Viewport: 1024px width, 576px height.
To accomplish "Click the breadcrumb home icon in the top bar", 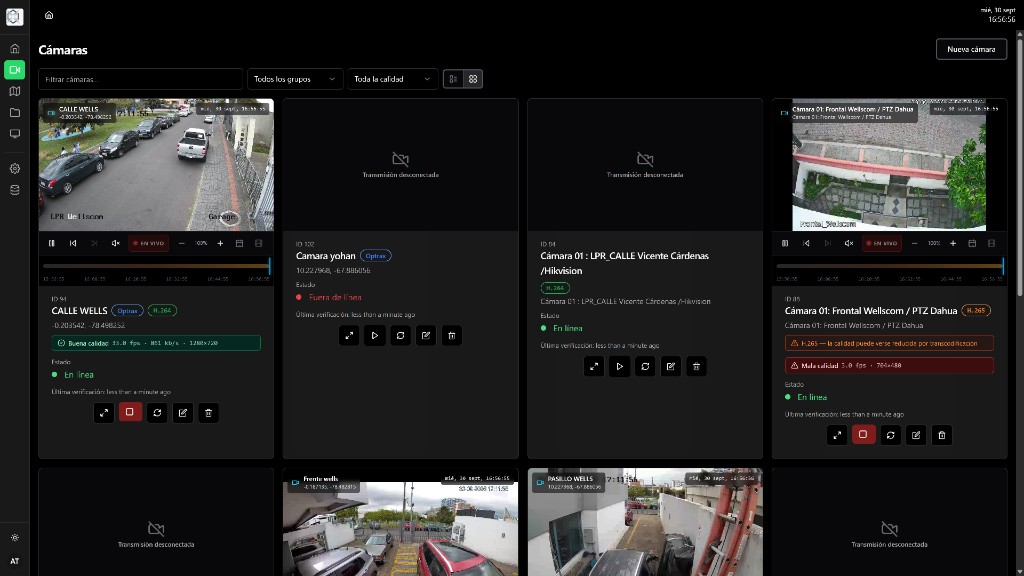I will pyautogui.click(x=49, y=15).
